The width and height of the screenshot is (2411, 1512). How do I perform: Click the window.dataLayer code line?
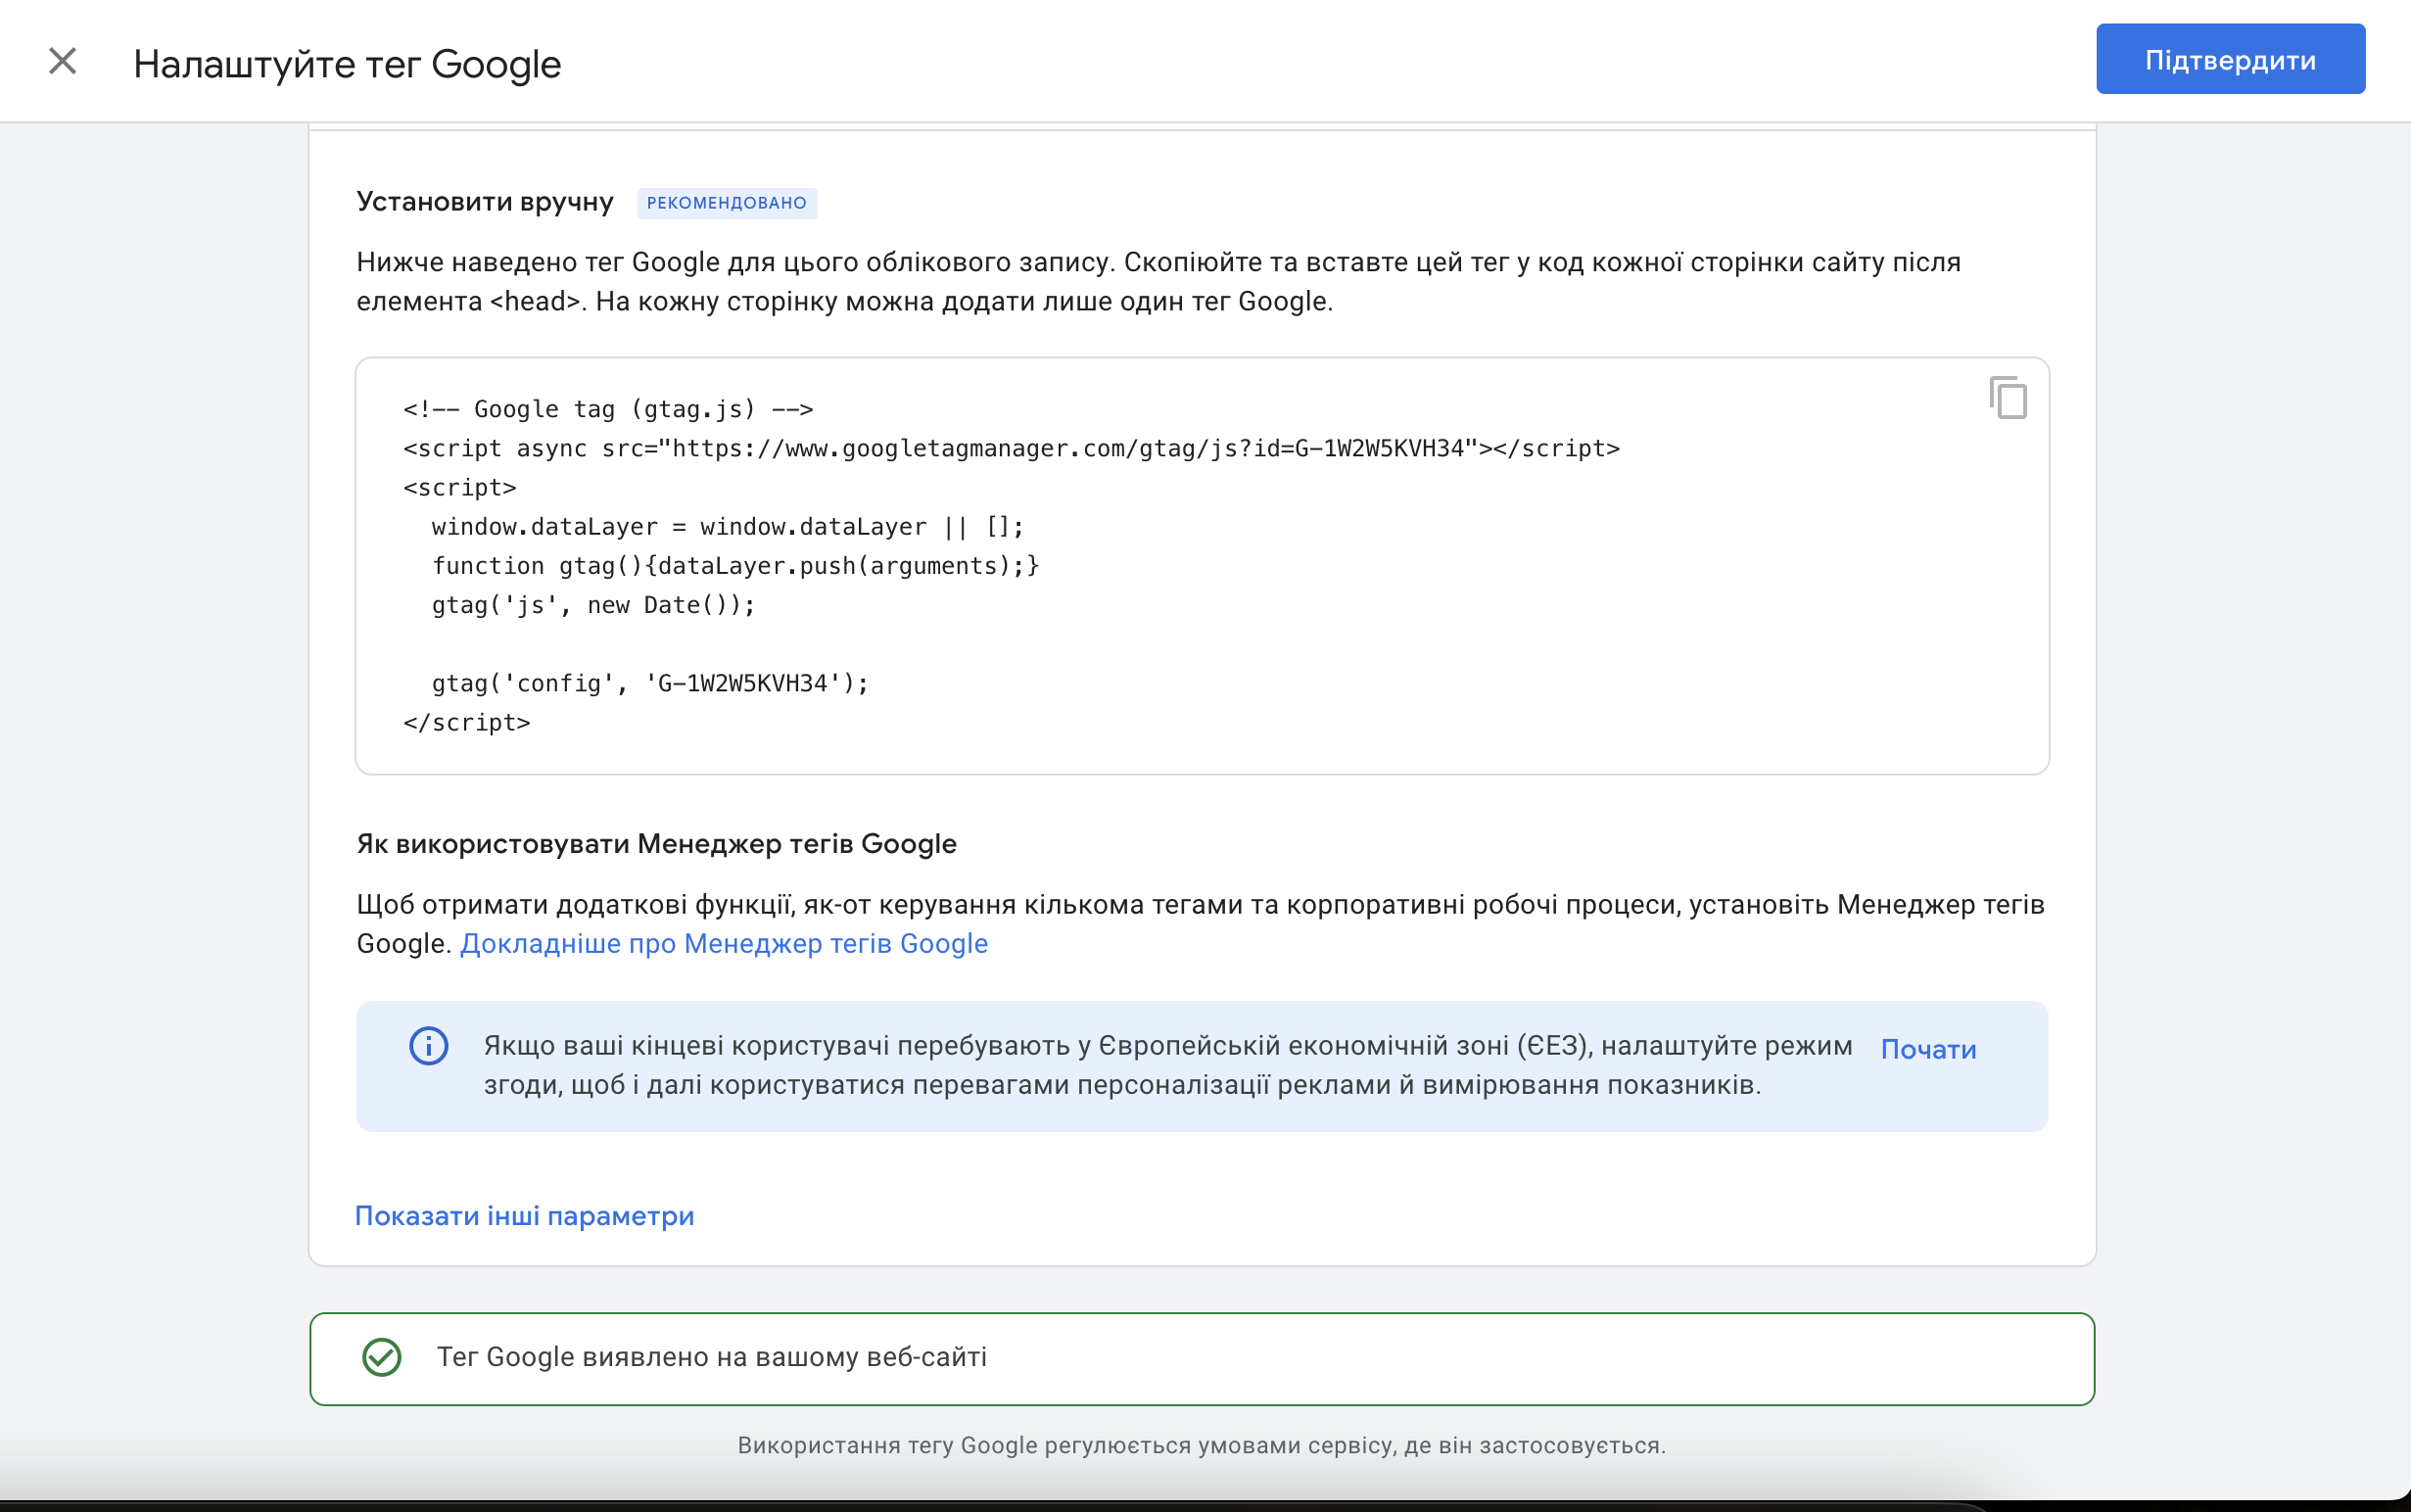[727, 527]
